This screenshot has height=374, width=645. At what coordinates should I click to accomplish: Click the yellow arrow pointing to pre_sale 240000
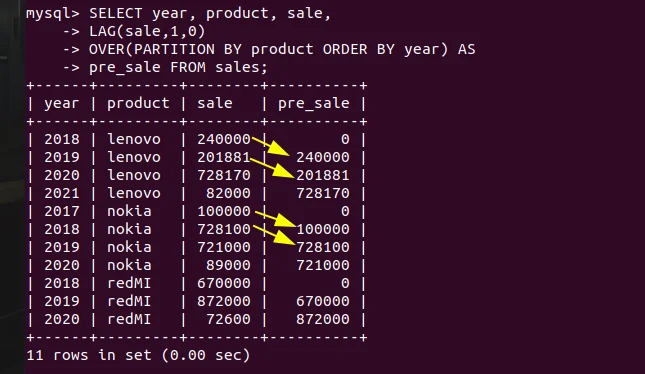pyautogui.click(x=271, y=146)
